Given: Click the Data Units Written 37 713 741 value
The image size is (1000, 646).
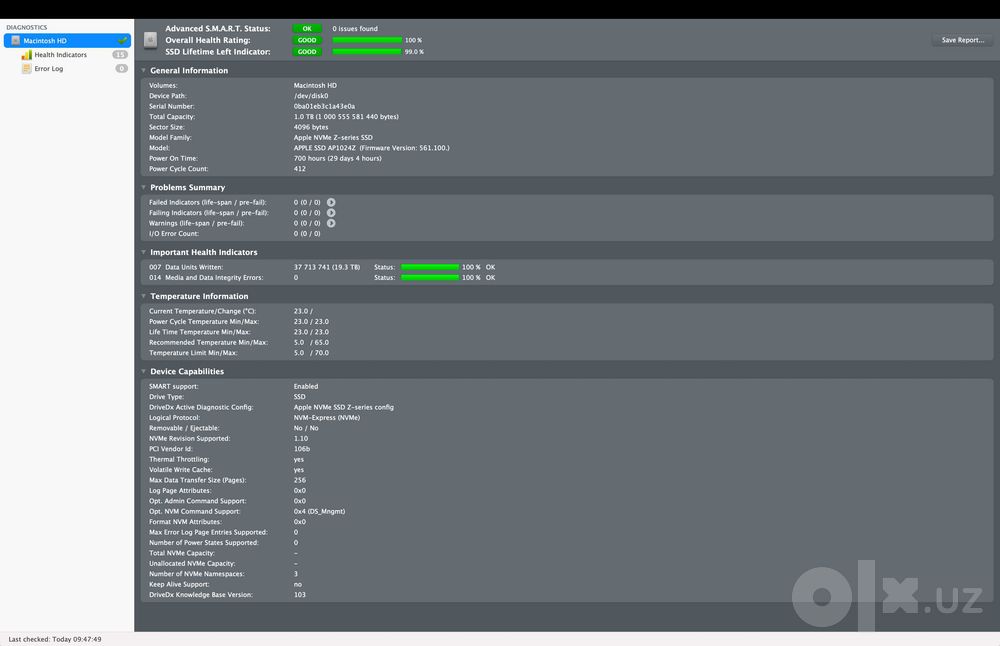Looking at the screenshot, I should point(327,267).
